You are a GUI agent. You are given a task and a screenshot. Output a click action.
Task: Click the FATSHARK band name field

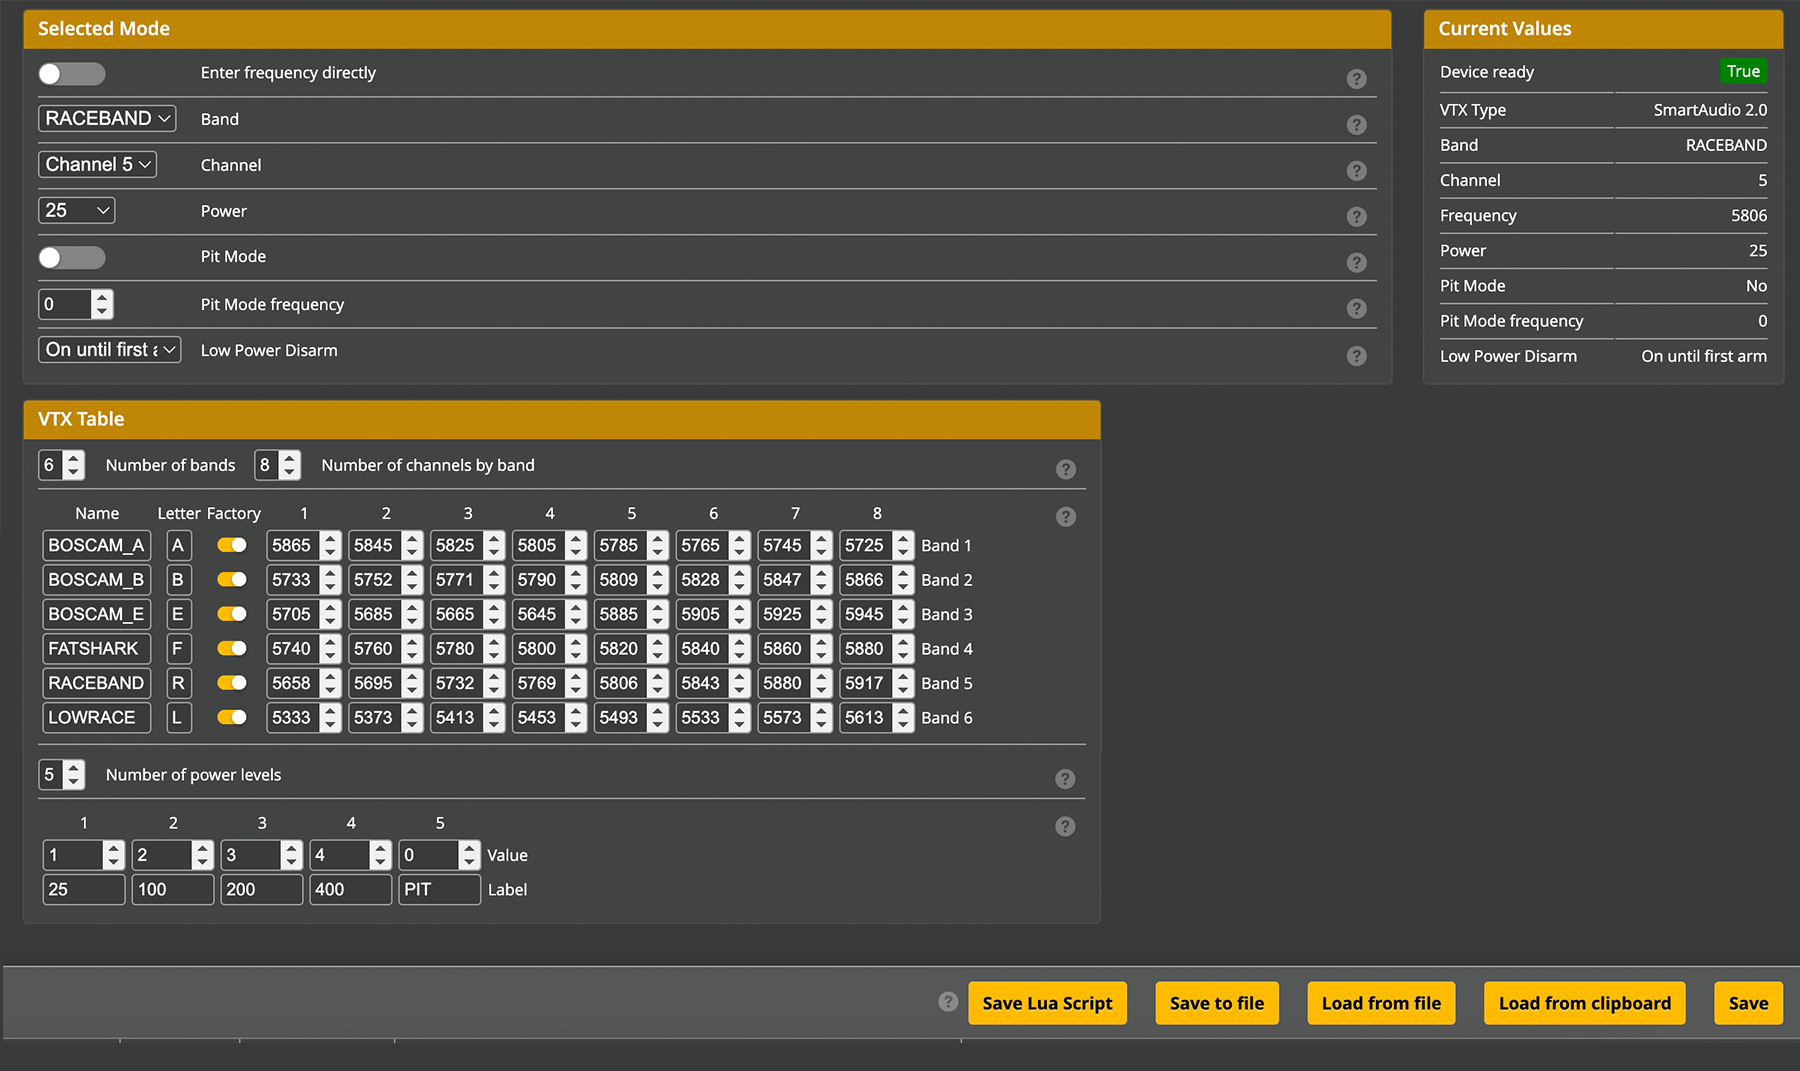pos(96,649)
